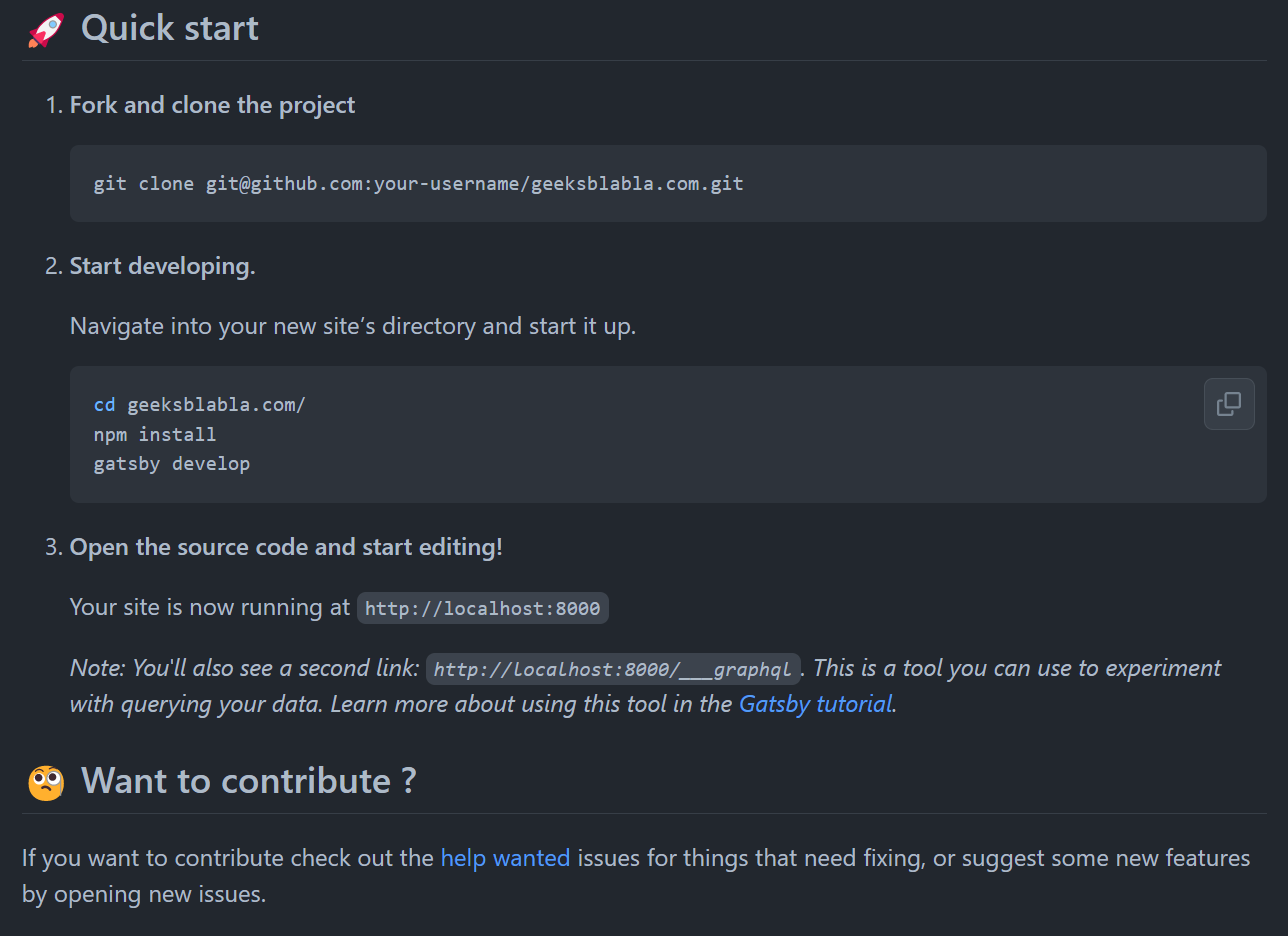Viewport: 1288px width, 936px height.
Task: Click the monocle face emoji icon
Action: tap(46, 782)
